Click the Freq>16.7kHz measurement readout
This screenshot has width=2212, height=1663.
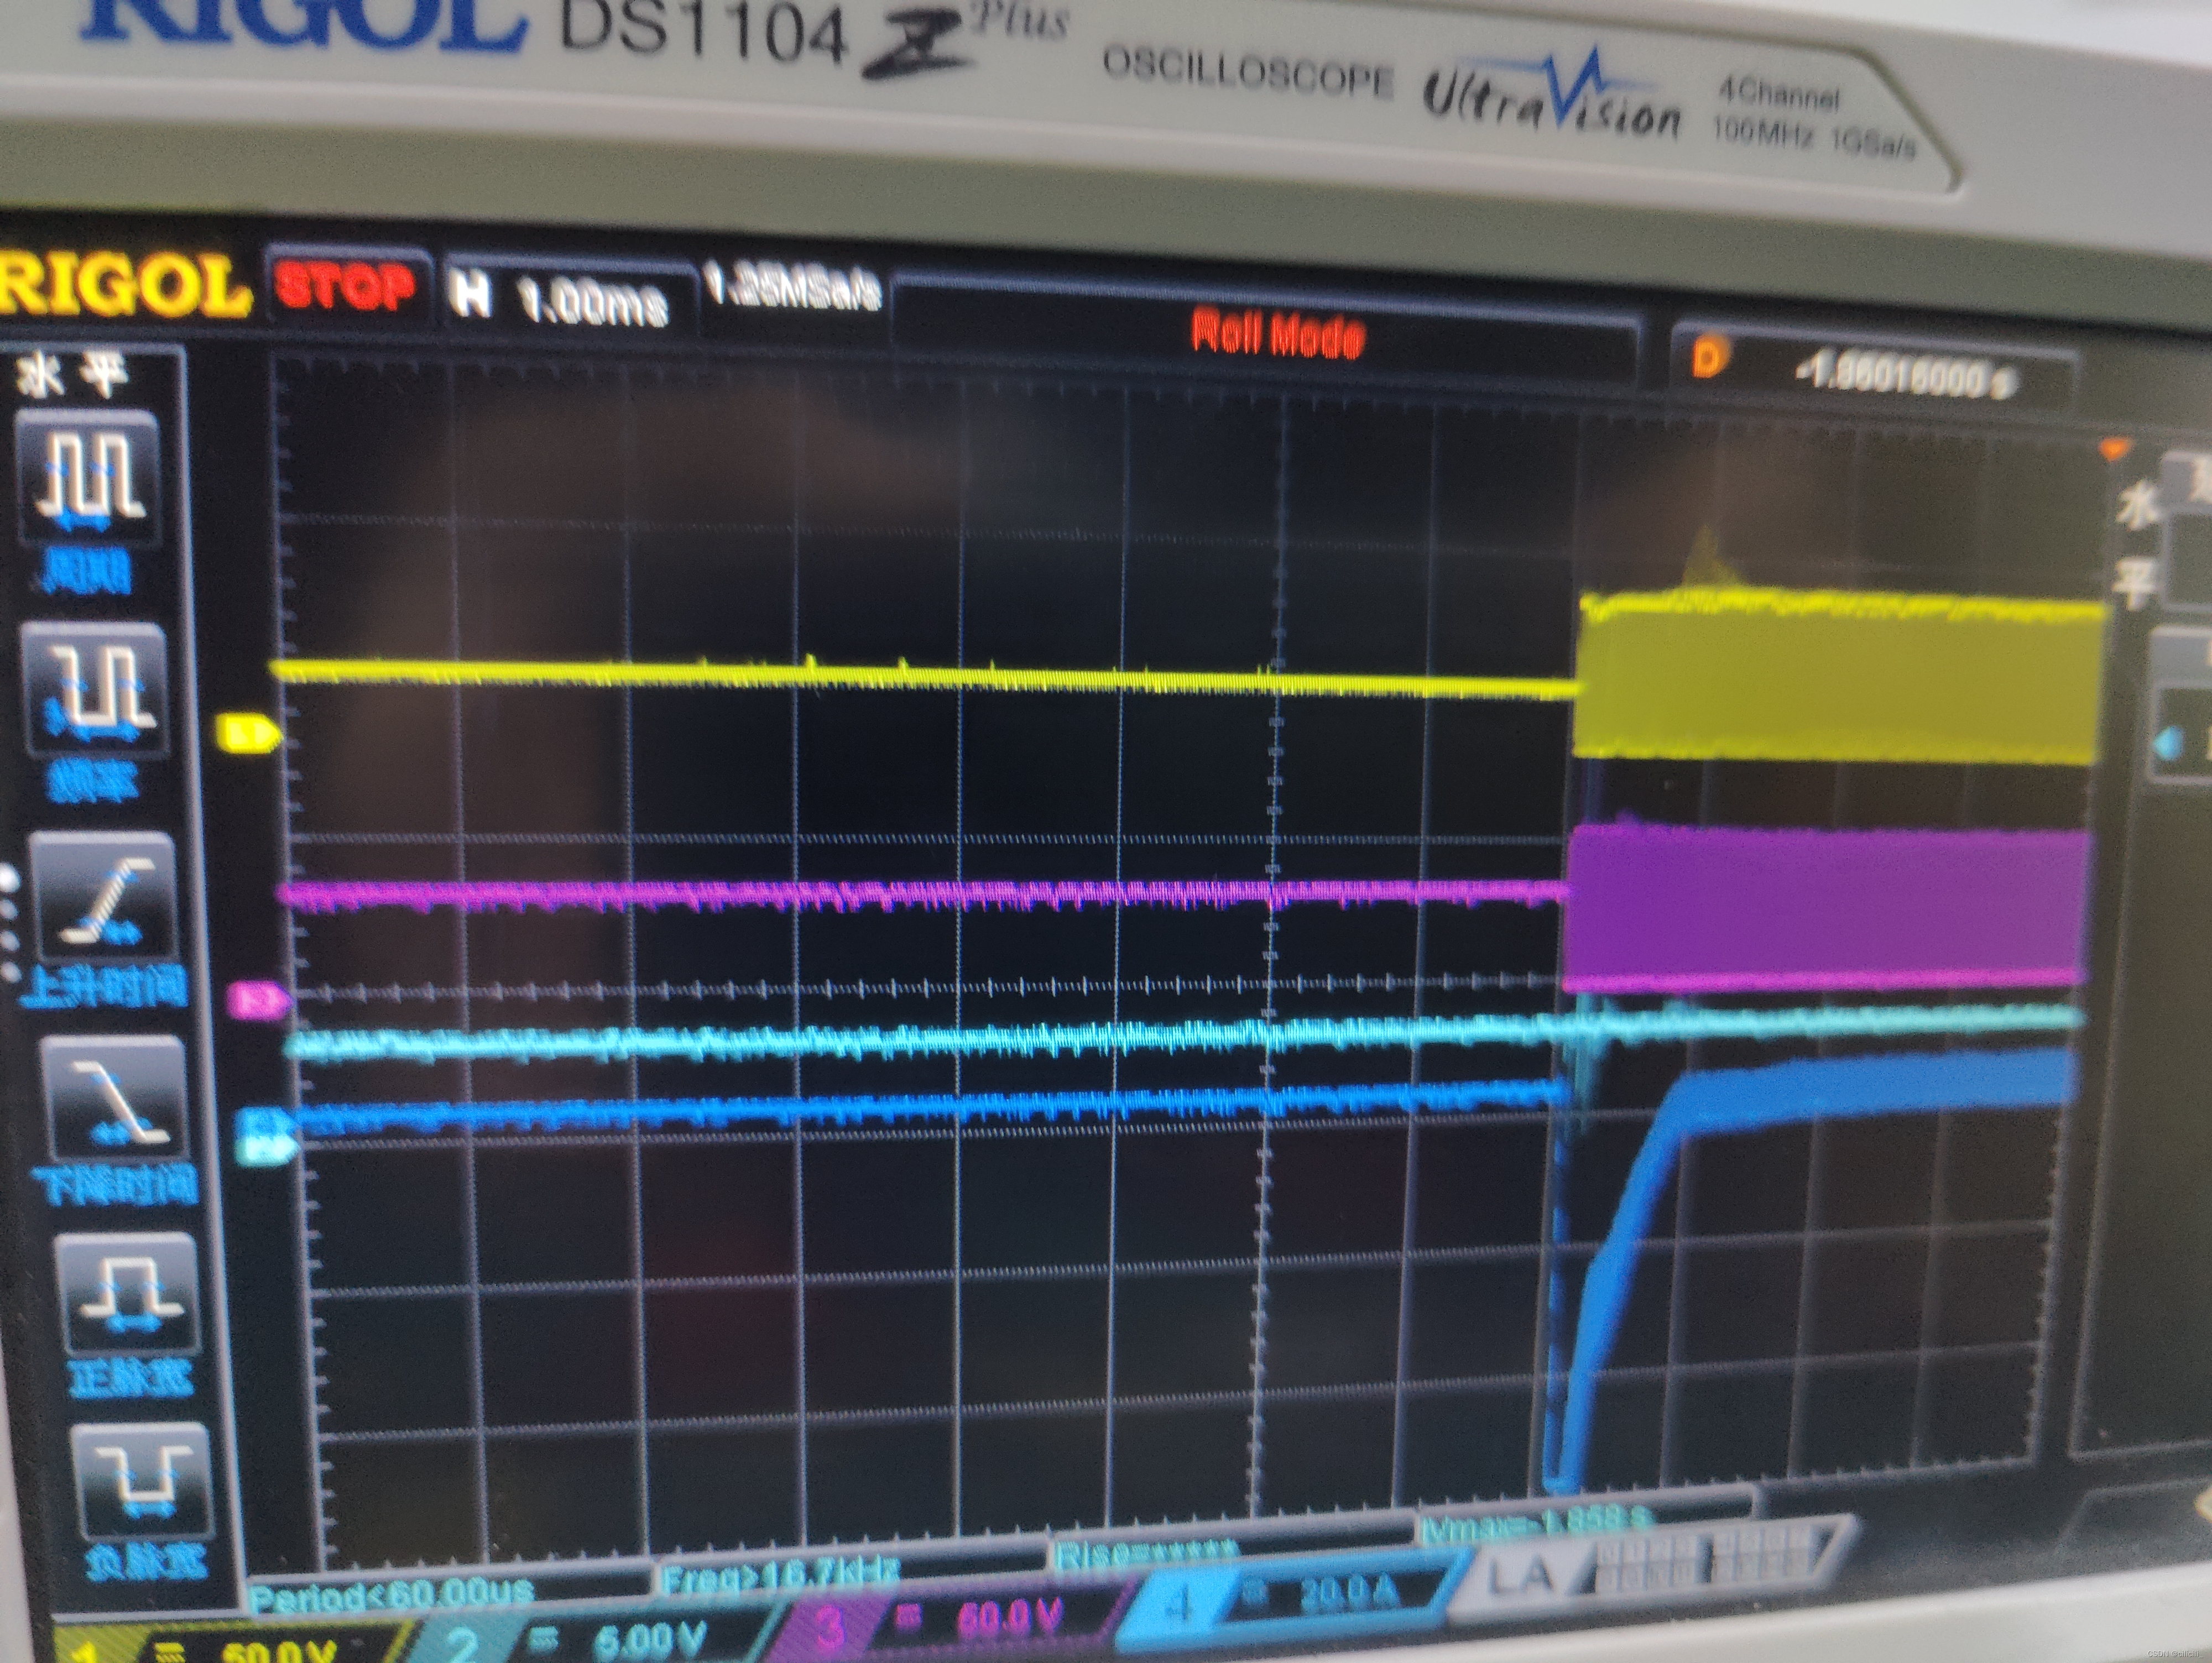(782, 1576)
